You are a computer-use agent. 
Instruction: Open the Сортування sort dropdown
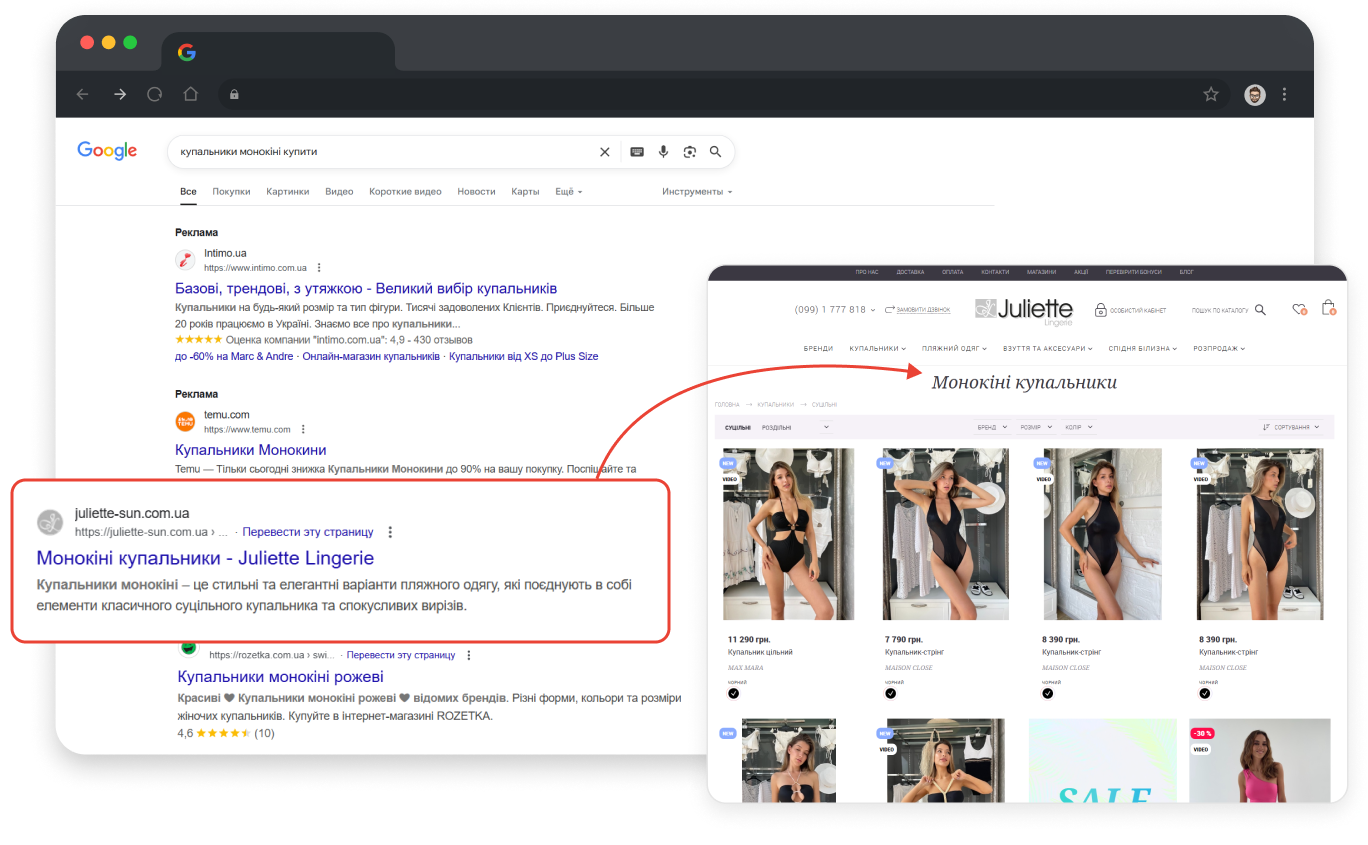(1292, 427)
